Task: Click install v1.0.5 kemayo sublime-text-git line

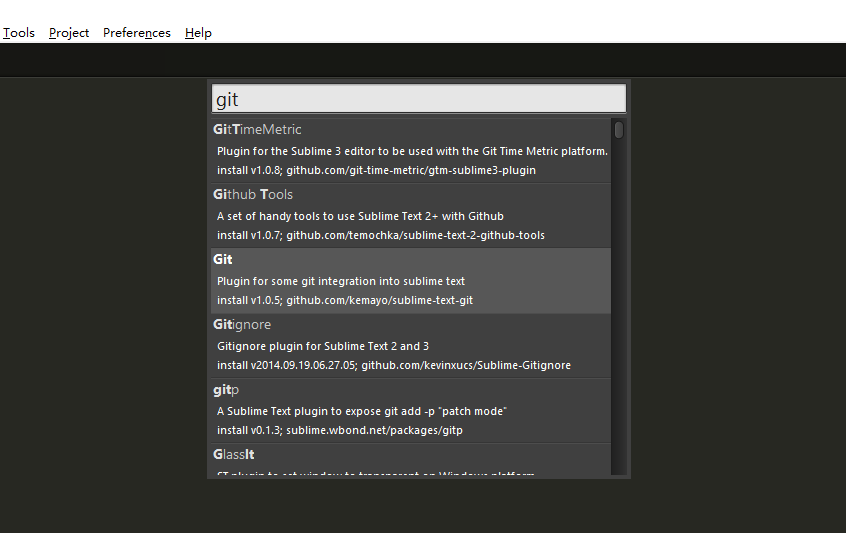Action: [x=345, y=300]
